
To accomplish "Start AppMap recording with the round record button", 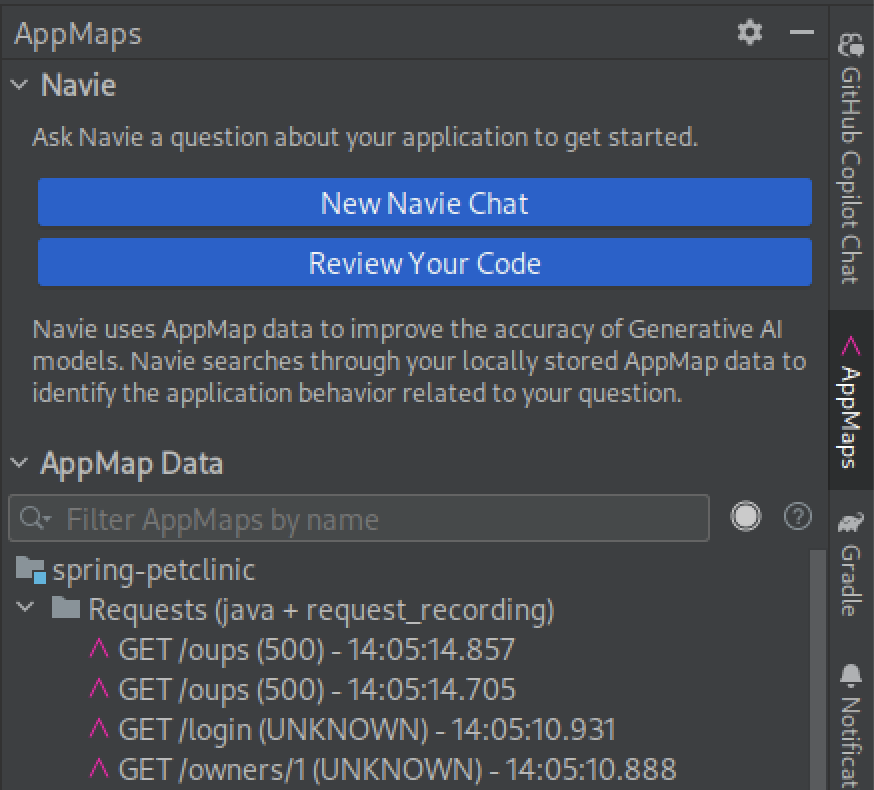I will click(x=746, y=516).
